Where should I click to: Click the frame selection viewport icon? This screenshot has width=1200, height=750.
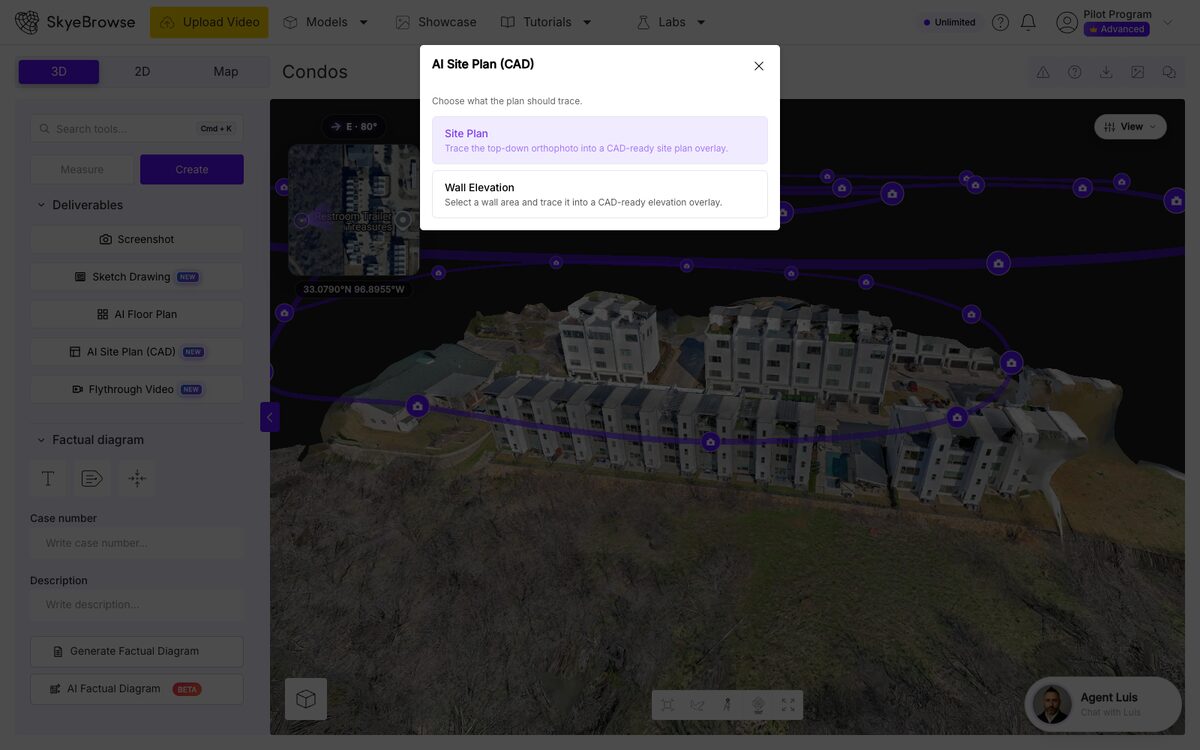point(667,705)
